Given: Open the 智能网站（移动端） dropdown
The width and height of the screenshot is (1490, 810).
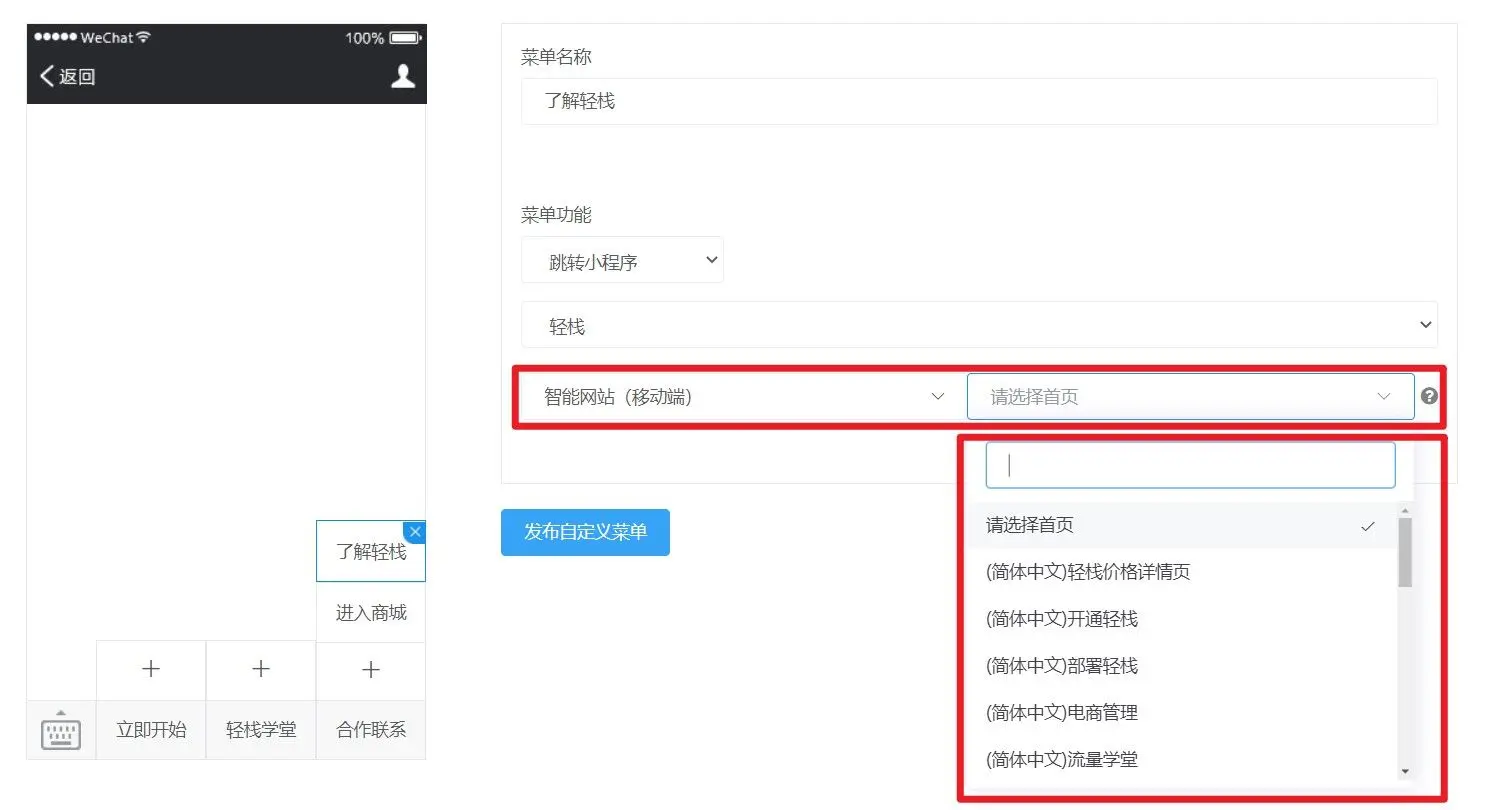Looking at the screenshot, I should (743, 396).
